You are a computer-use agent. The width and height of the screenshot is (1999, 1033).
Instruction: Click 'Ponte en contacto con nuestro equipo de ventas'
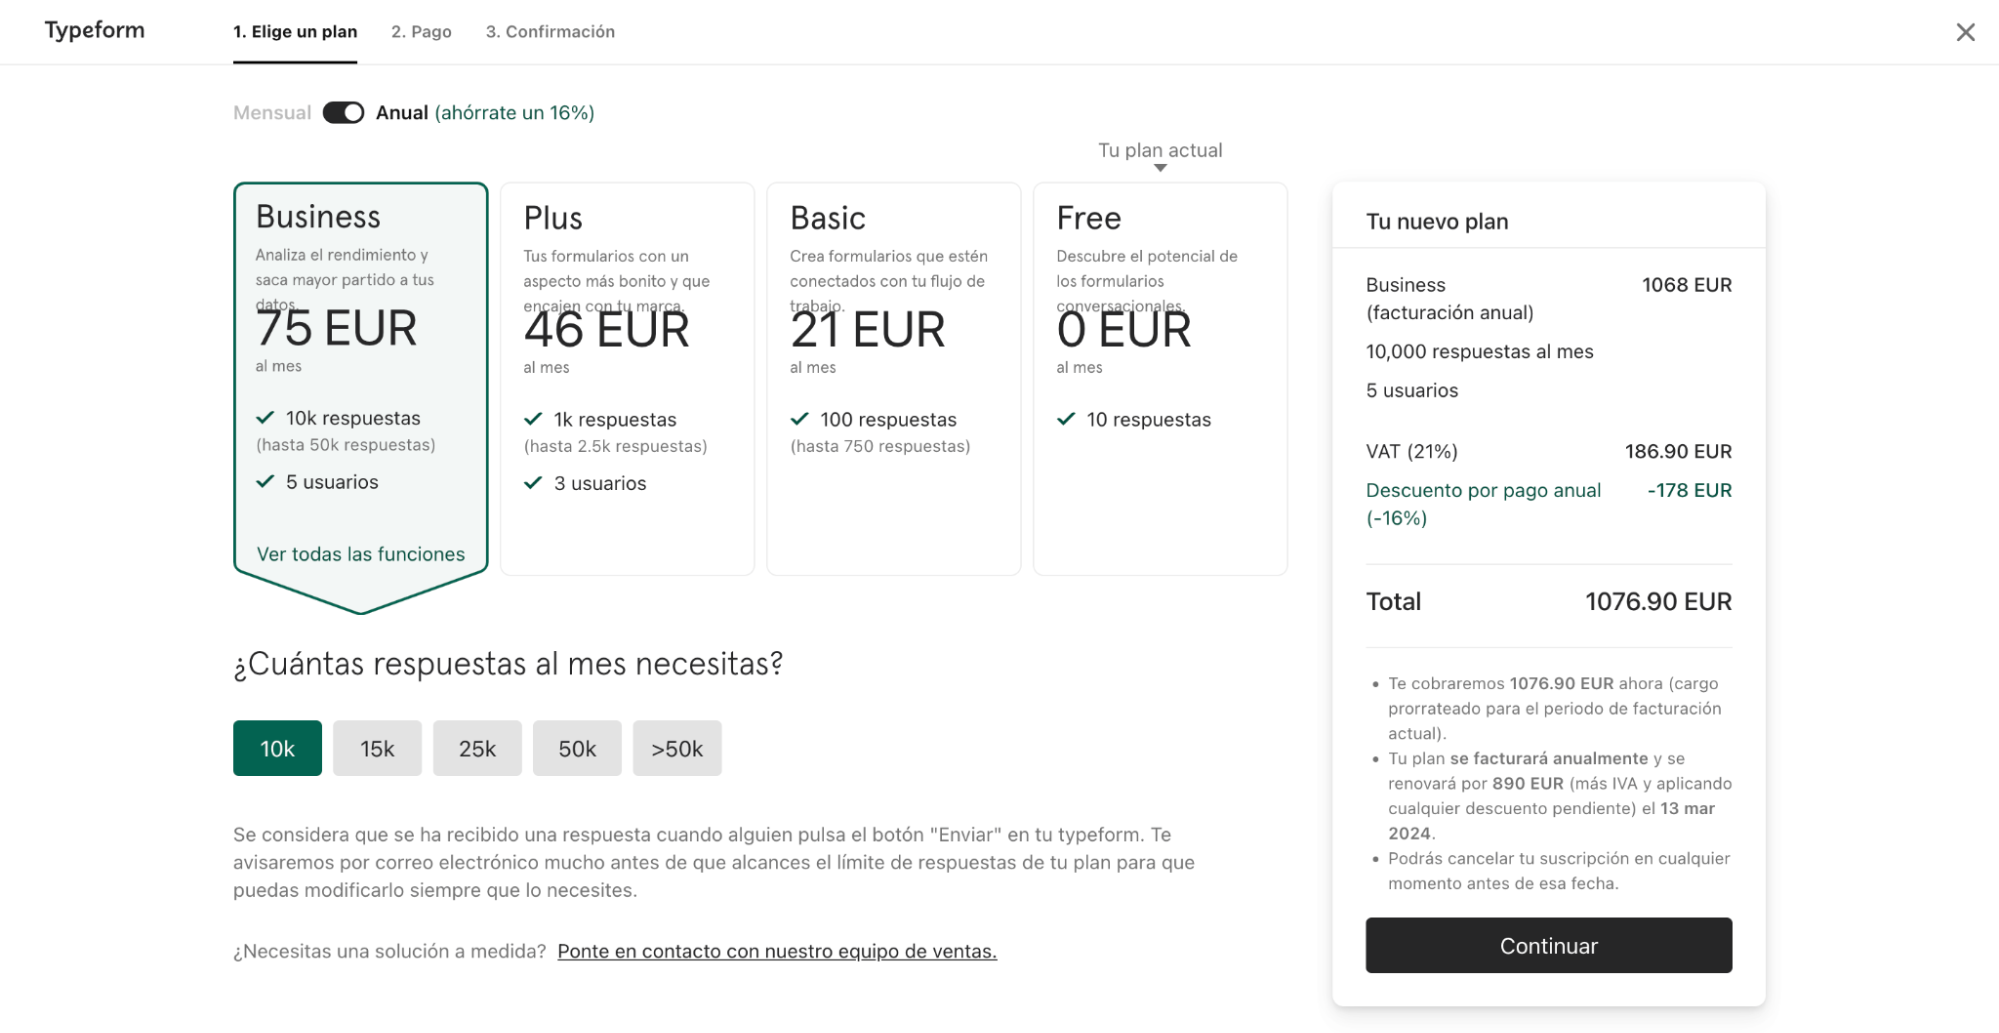[777, 951]
